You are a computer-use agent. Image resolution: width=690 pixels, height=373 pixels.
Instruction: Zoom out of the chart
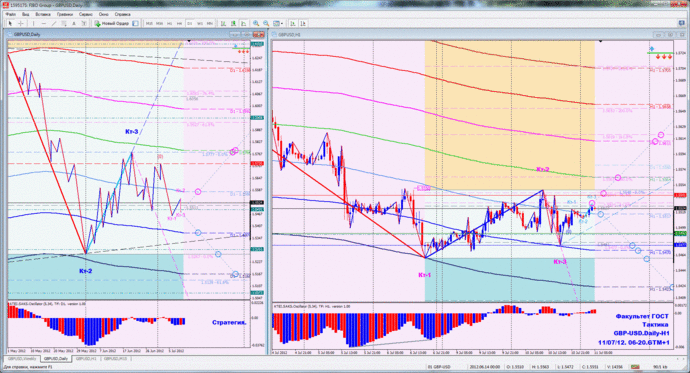click(266, 23)
